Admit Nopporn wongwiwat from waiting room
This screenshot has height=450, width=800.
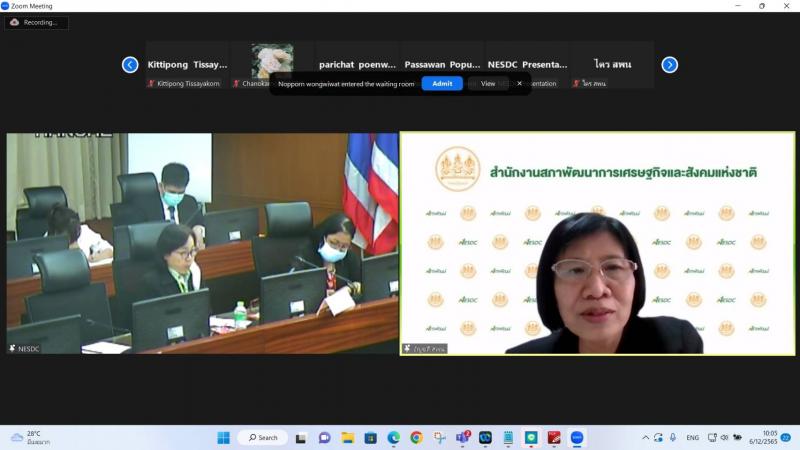click(x=442, y=84)
